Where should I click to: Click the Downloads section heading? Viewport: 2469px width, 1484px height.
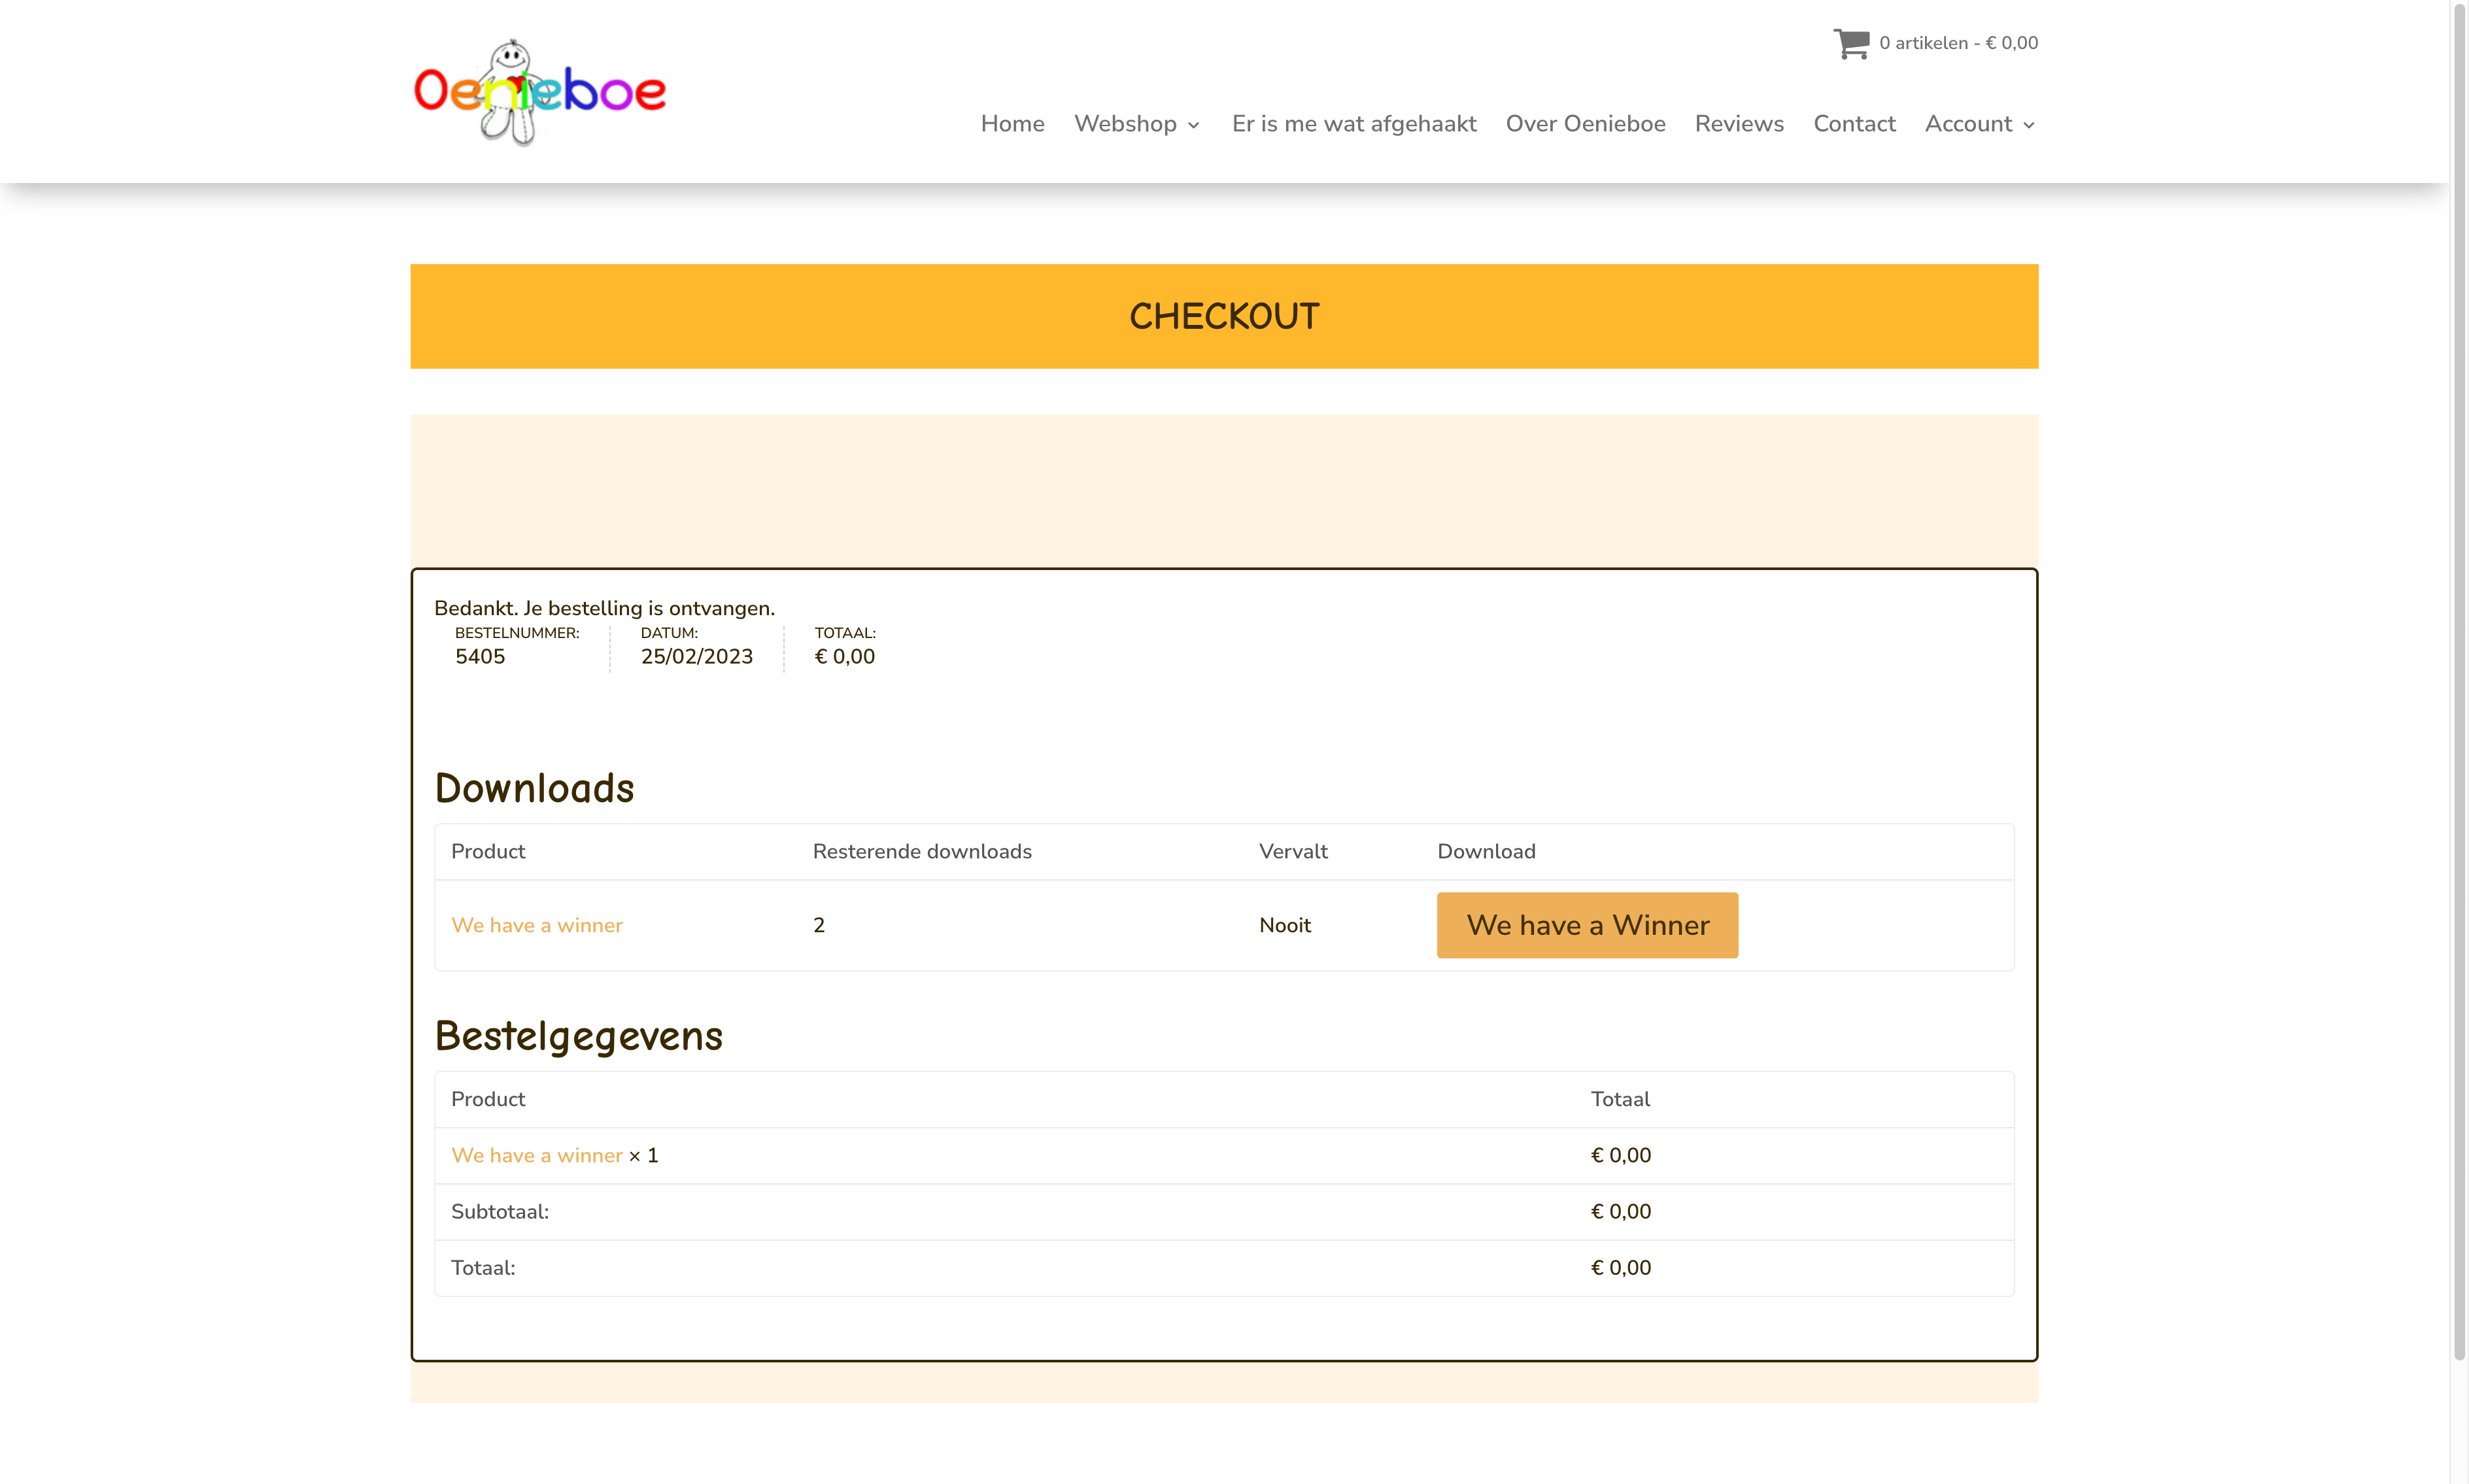pos(534,788)
